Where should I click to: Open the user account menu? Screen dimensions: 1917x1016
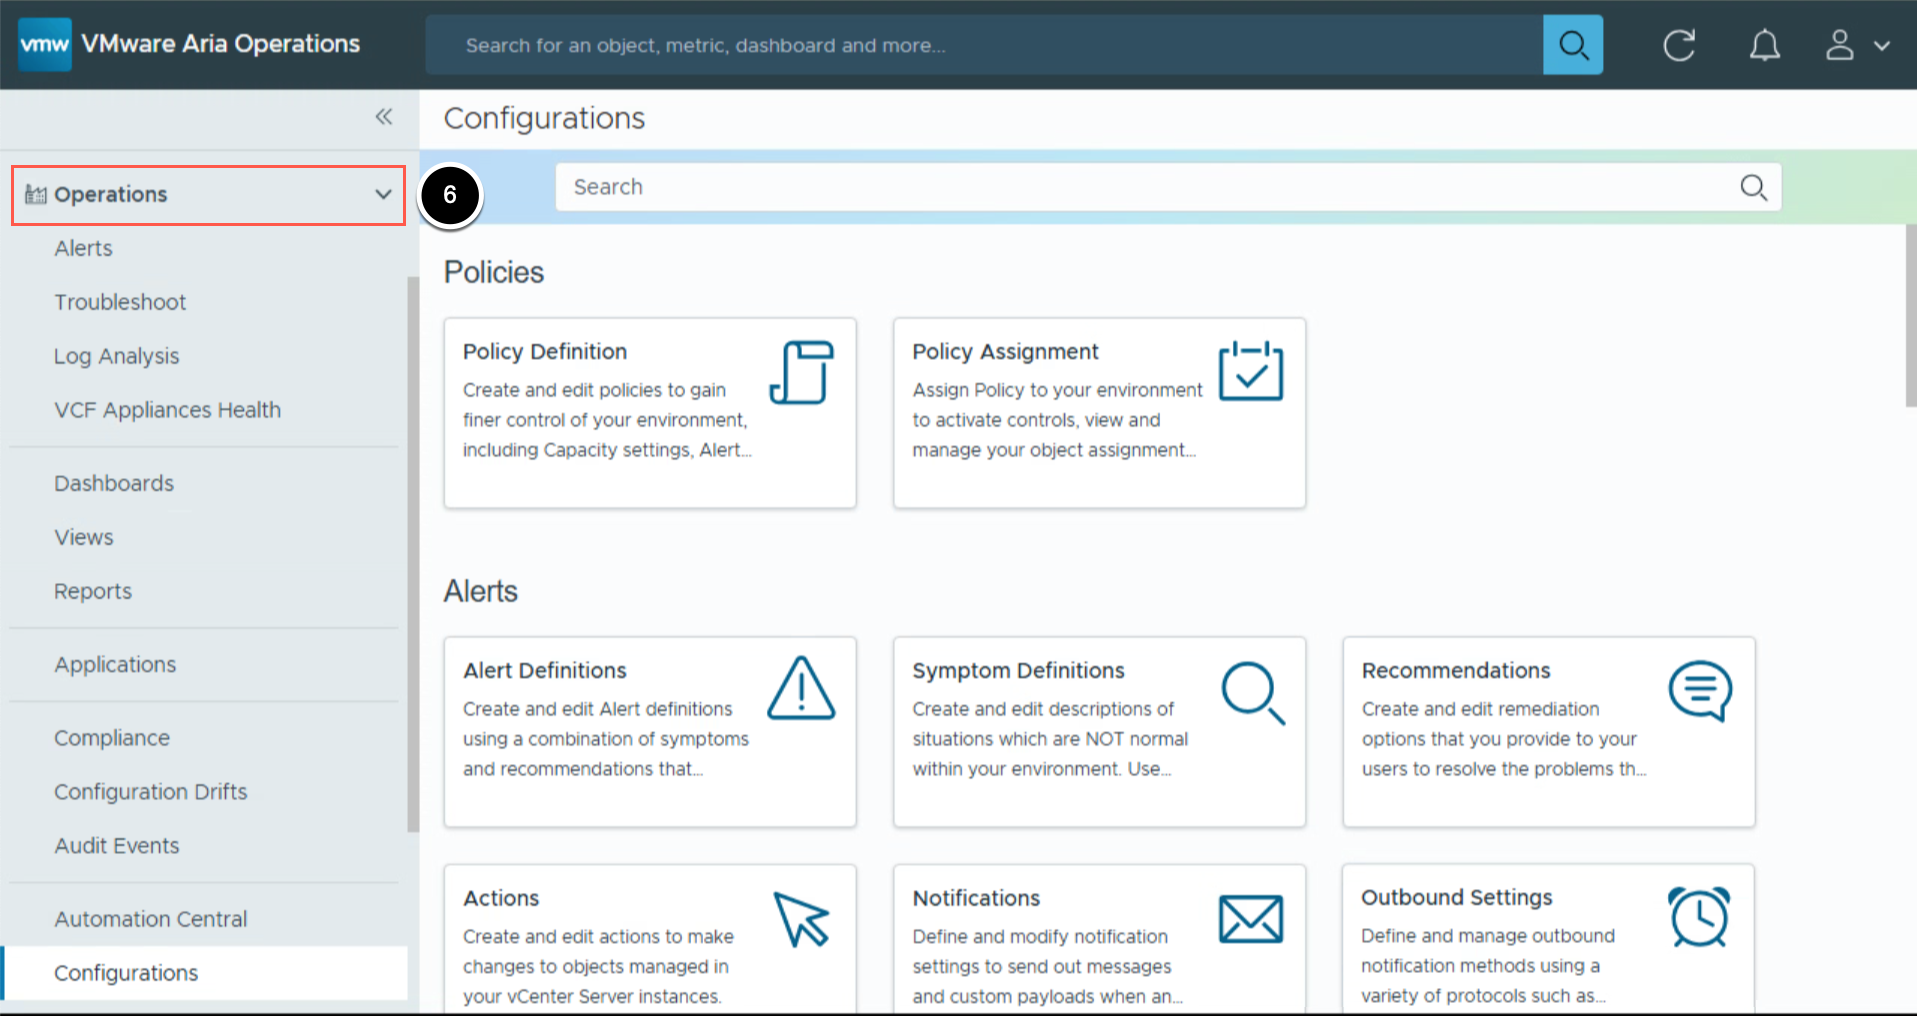coord(1856,45)
